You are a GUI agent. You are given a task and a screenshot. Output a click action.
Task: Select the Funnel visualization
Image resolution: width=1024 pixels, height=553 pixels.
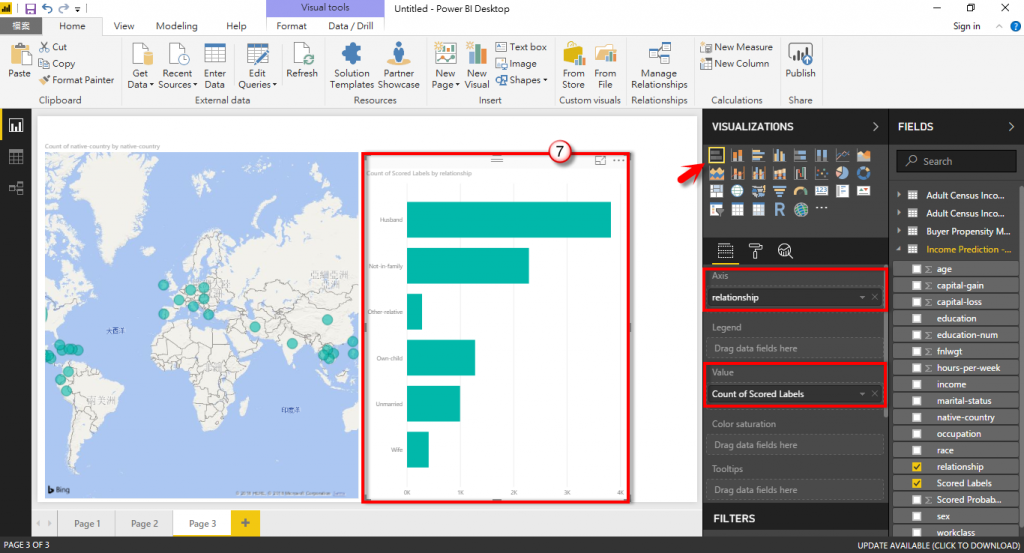(x=779, y=191)
